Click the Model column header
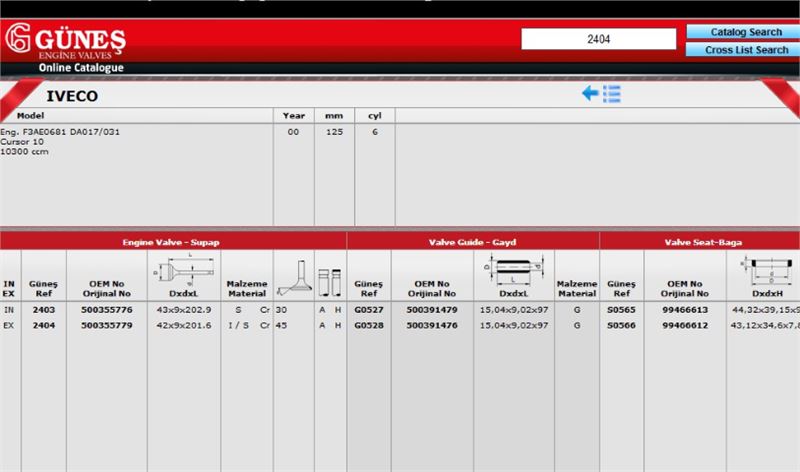 (30, 116)
